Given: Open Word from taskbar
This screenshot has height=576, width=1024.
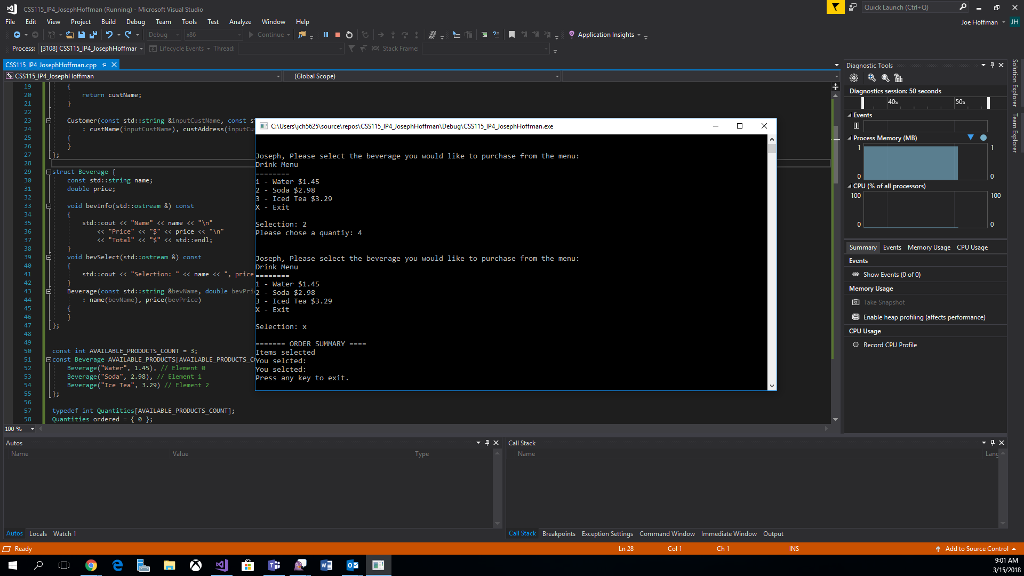Looking at the screenshot, I should click(x=326, y=566).
